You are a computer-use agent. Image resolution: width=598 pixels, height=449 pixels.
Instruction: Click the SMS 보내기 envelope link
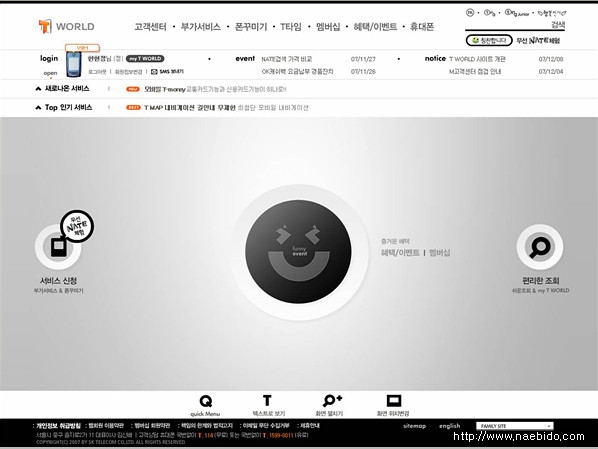pyautogui.click(x=167, y=71)
